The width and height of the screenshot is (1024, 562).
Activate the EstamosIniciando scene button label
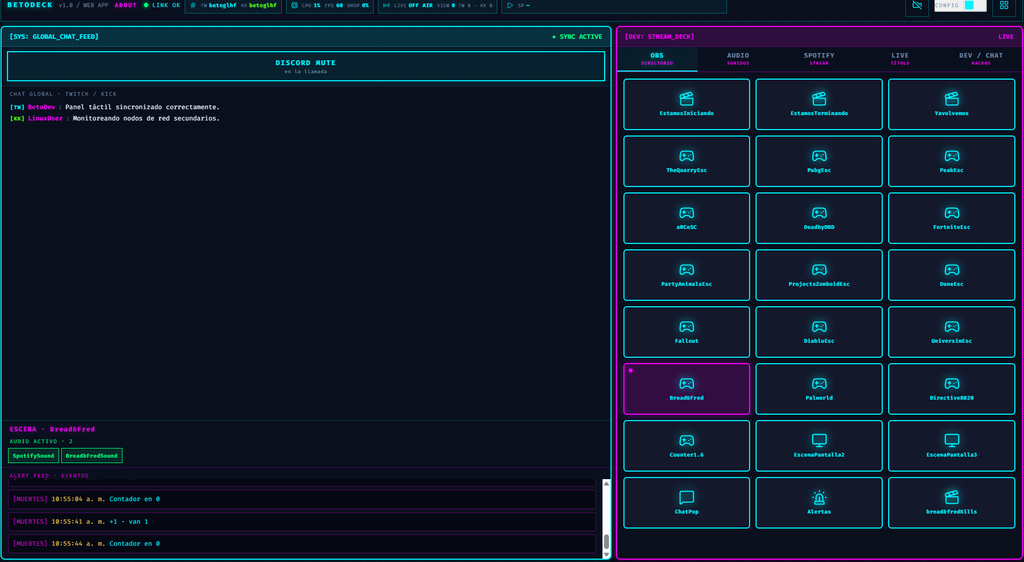(686, 114)
